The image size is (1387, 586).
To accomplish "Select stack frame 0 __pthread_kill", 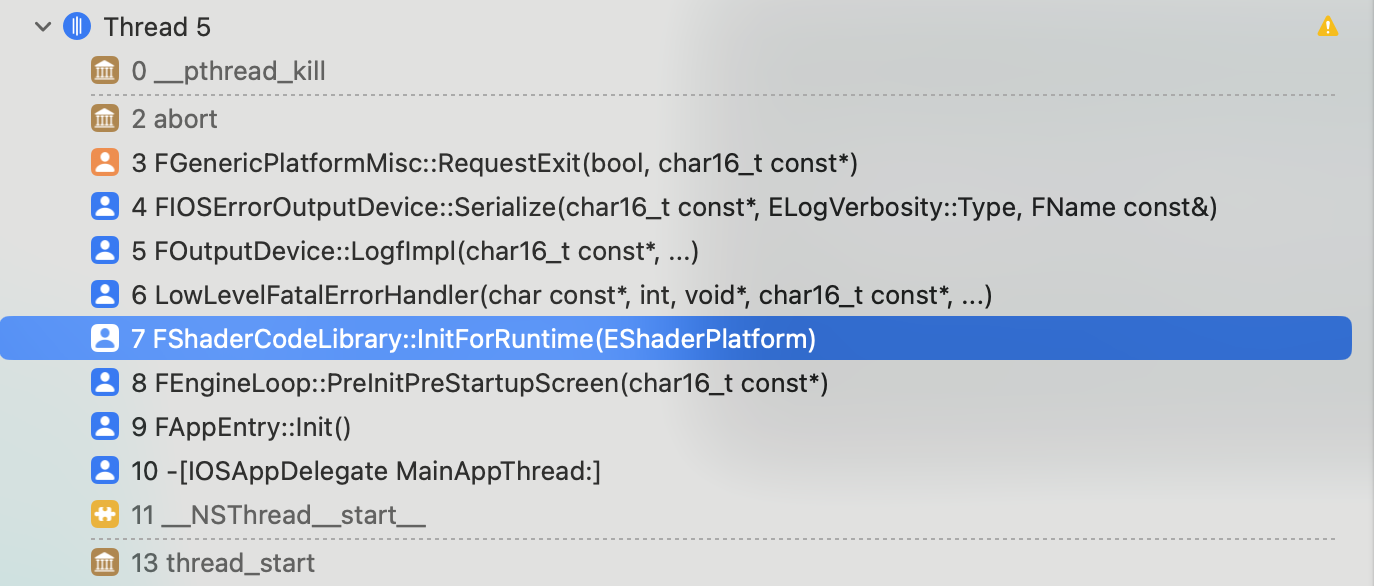I will [x=229, y=71].
